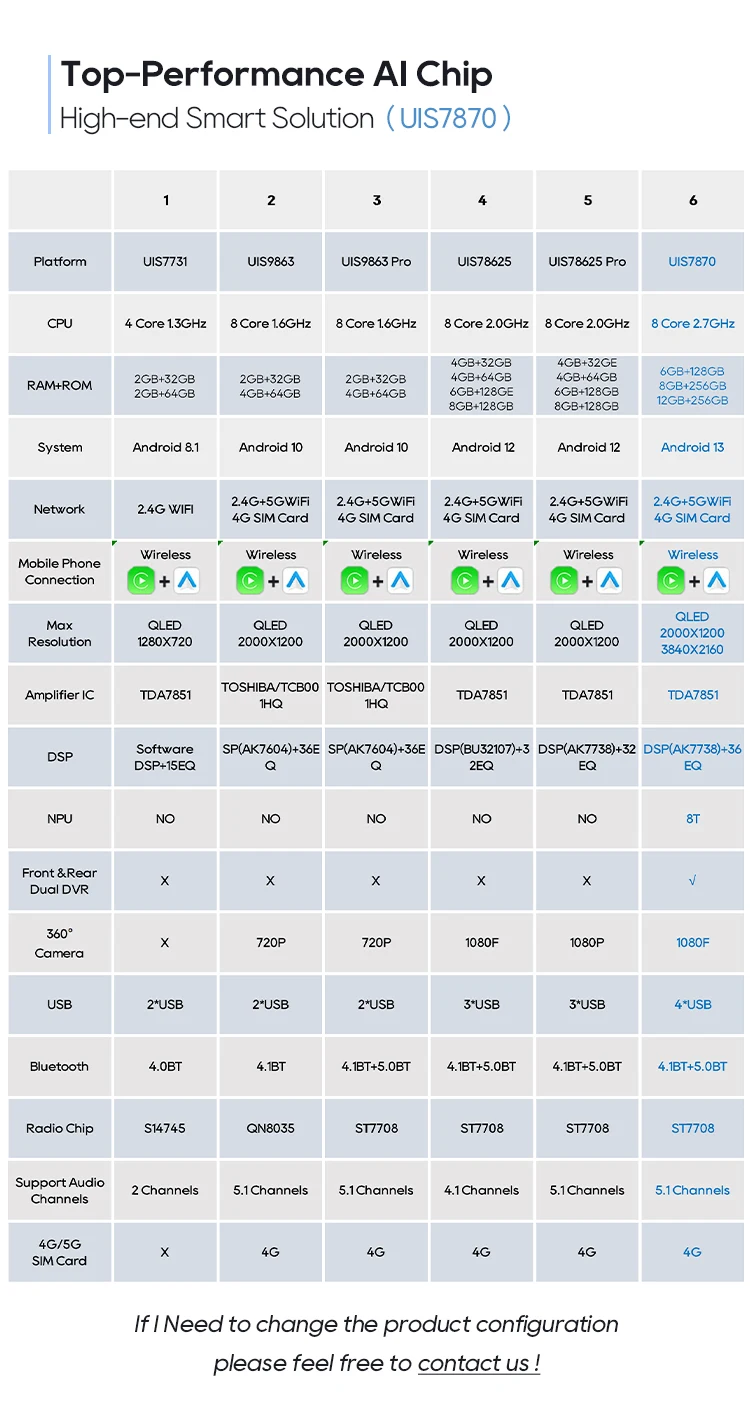This screenshot has height=1421, width=750.
Task: Select the column 1 header
Action: tap(166, 200)
